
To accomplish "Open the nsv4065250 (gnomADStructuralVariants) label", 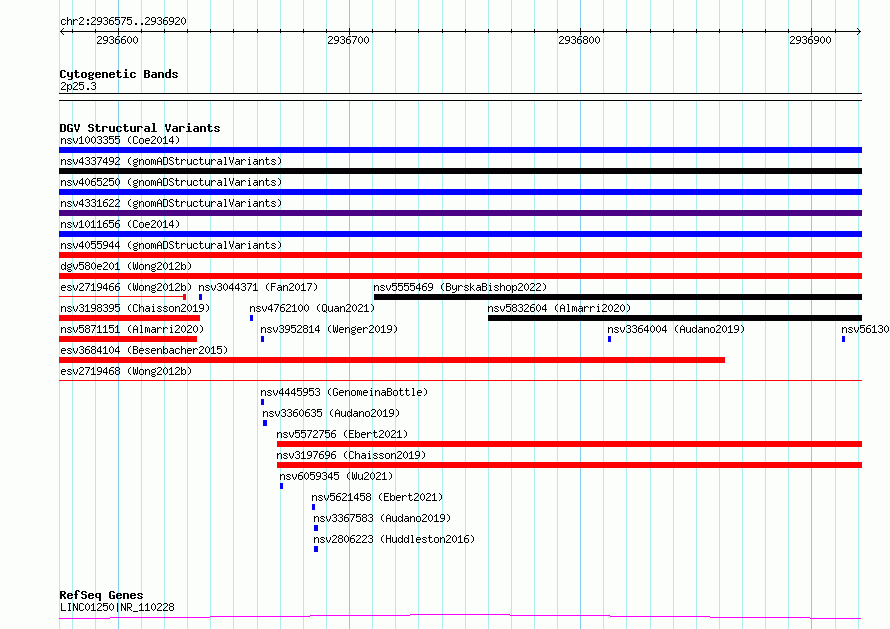I will (x=171, y=182).
